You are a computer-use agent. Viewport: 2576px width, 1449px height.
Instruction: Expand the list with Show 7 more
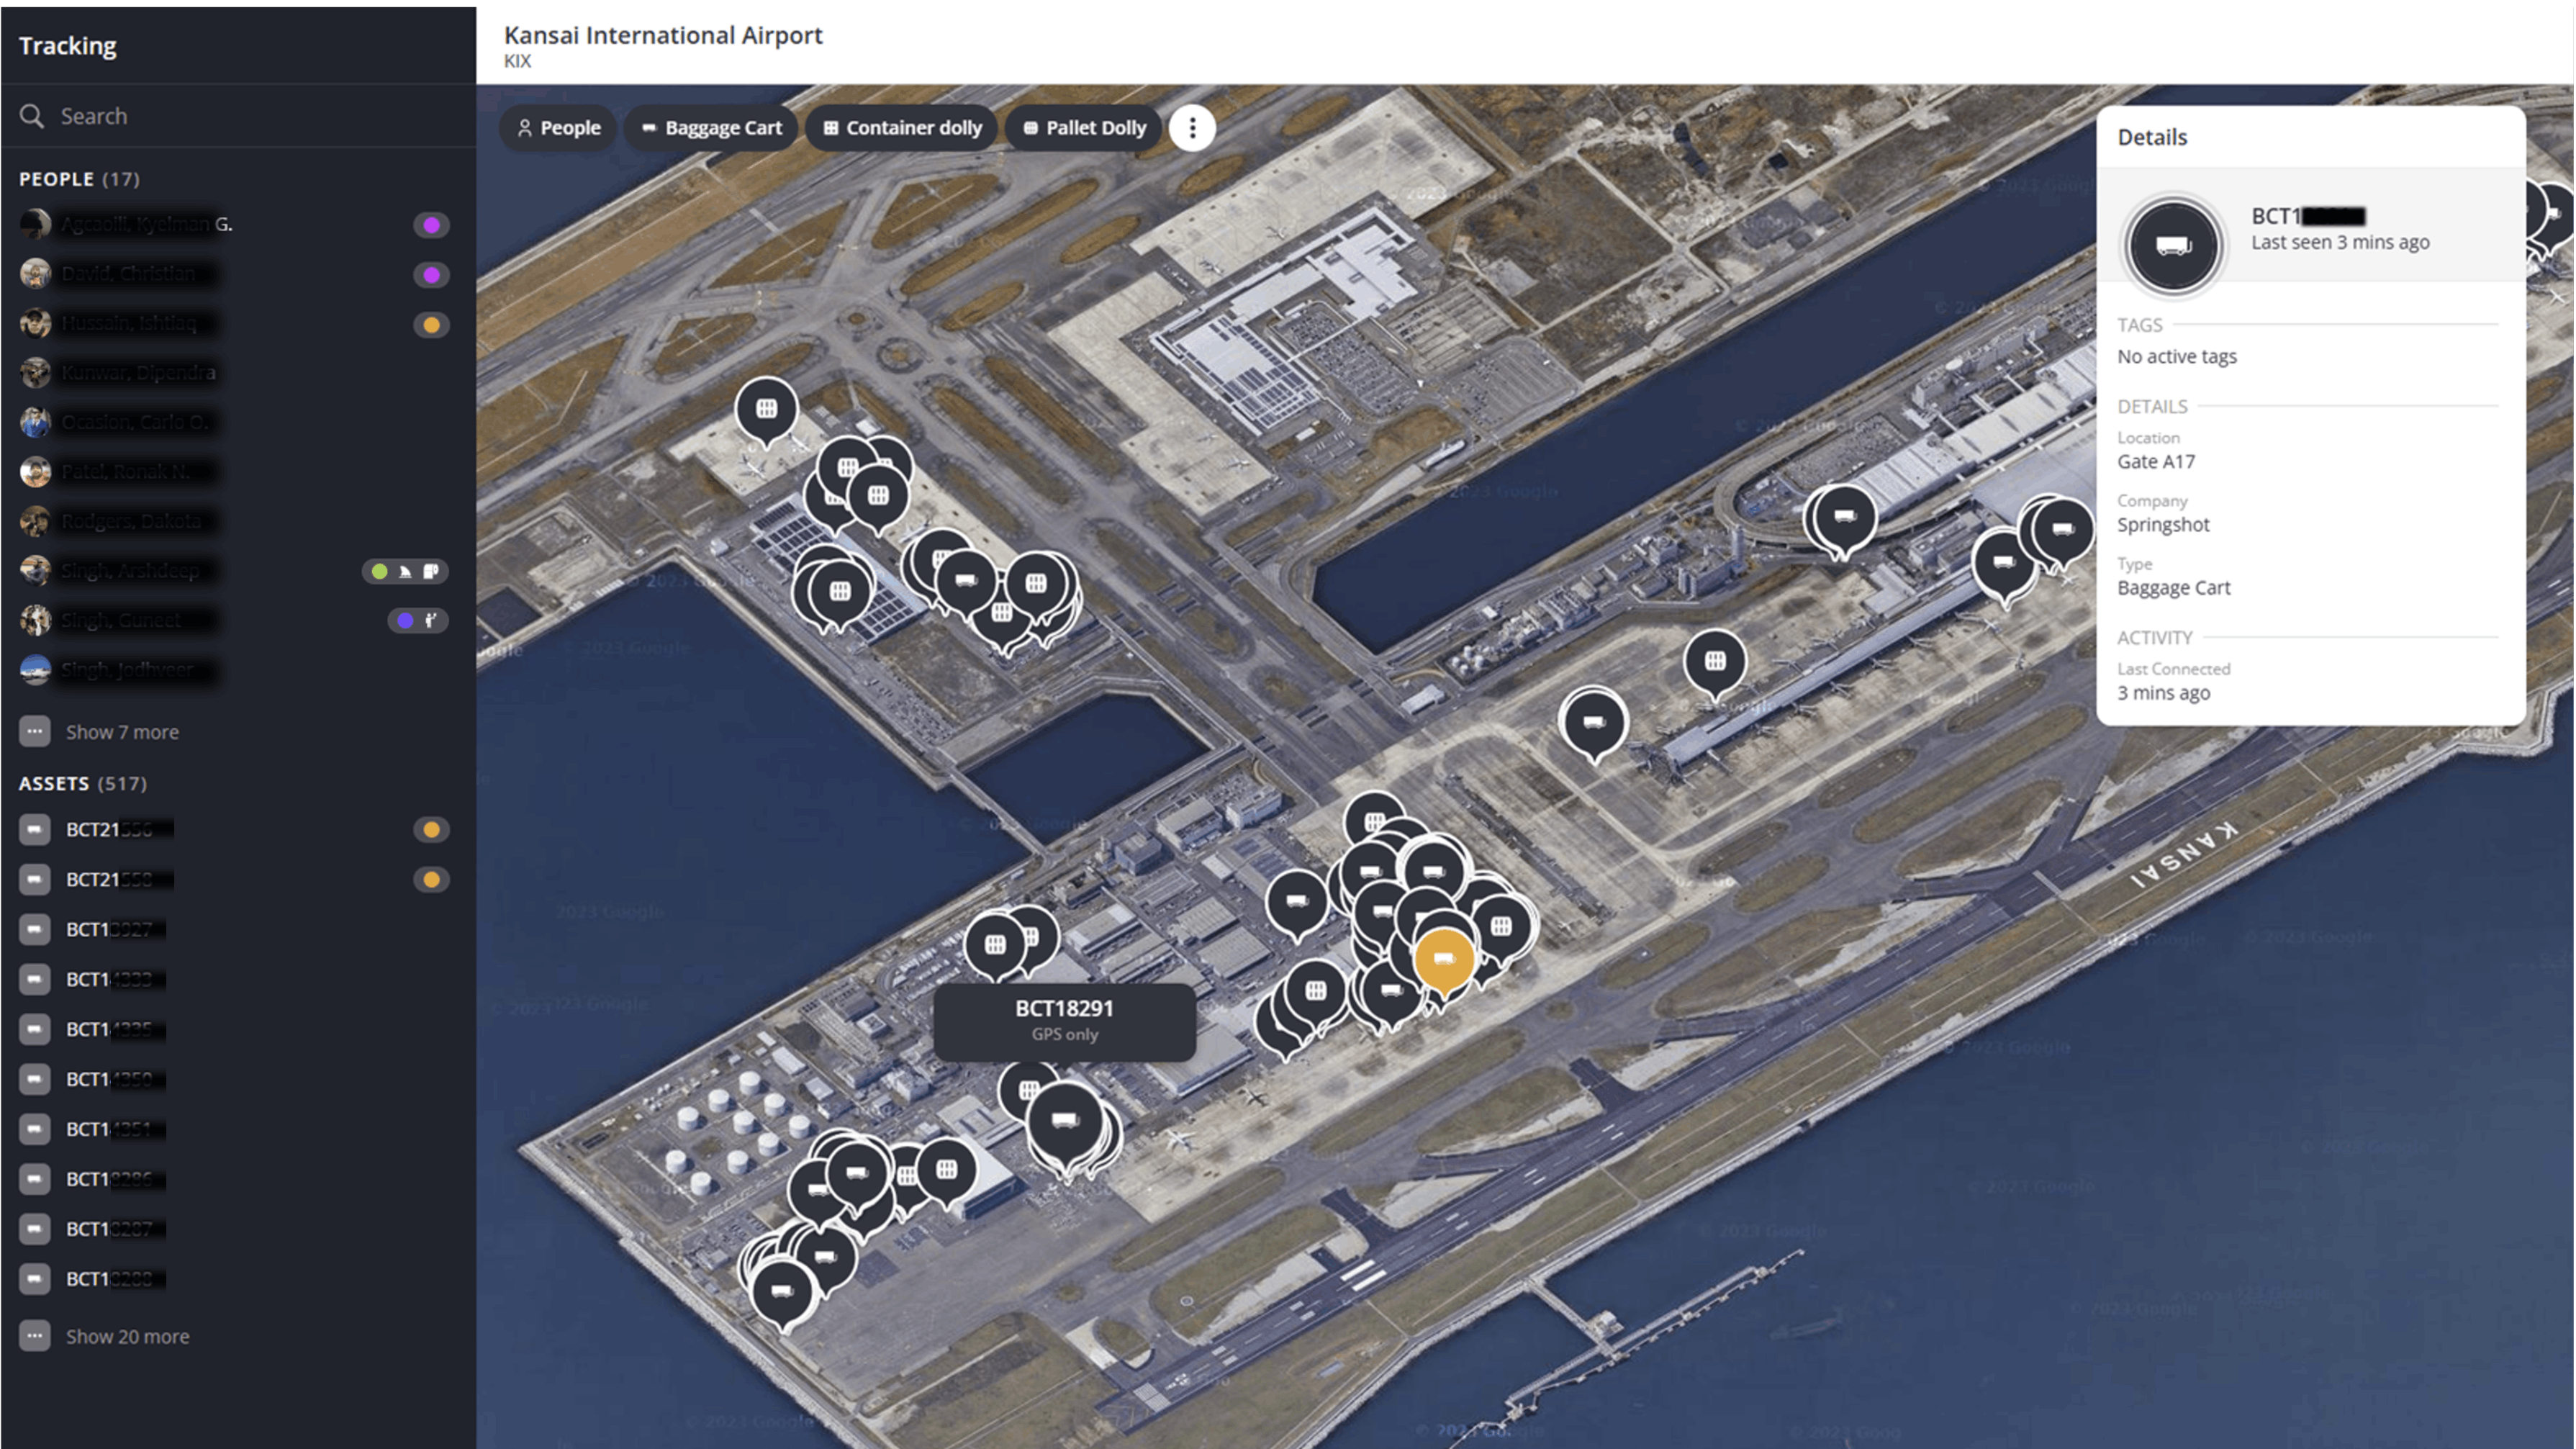(x=122, y=732)
